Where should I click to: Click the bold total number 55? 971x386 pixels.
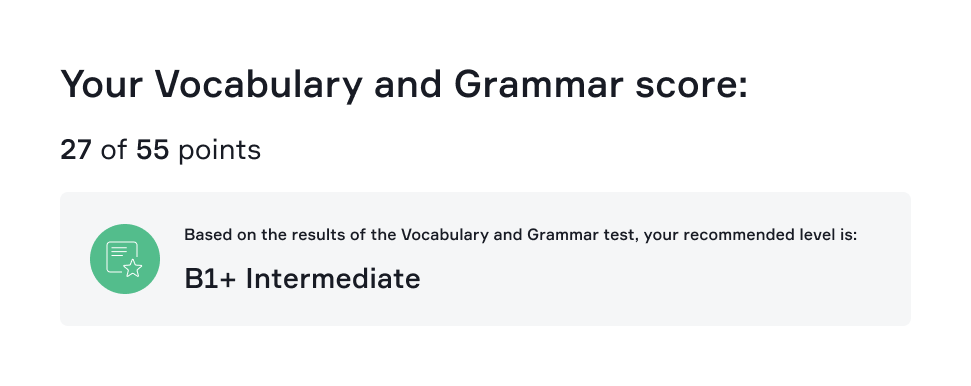pyautogui.click(x=152, y=150)
